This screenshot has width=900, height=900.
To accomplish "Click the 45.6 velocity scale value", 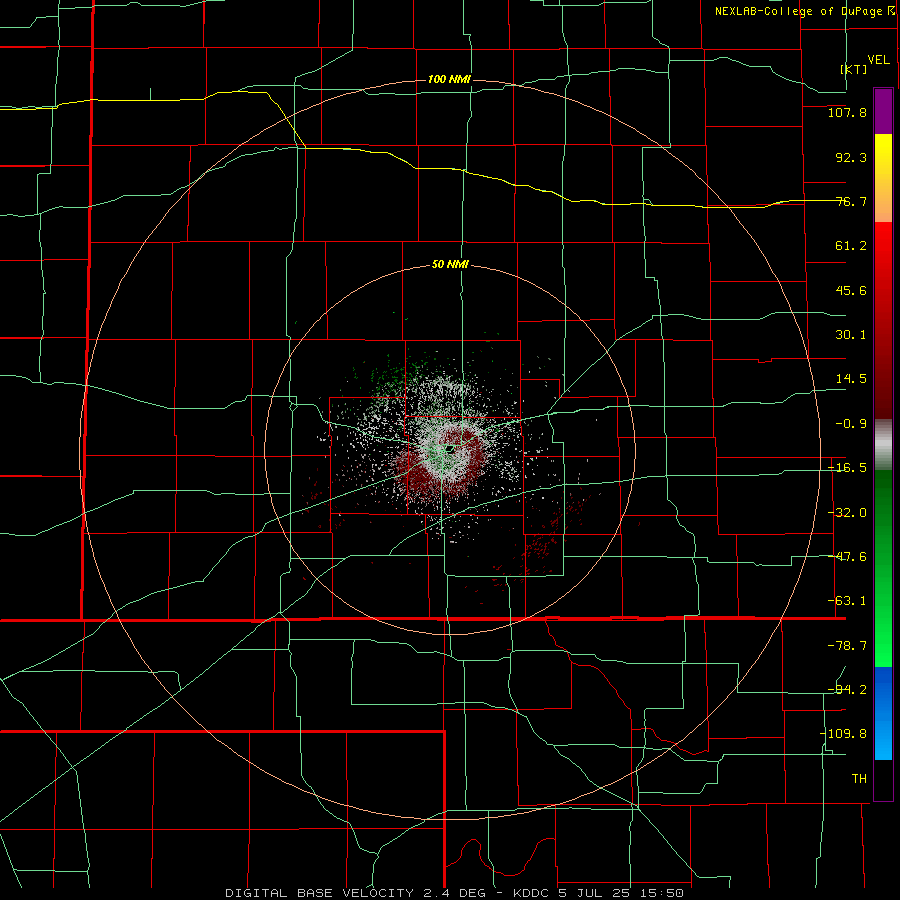I will click(851, 290).
